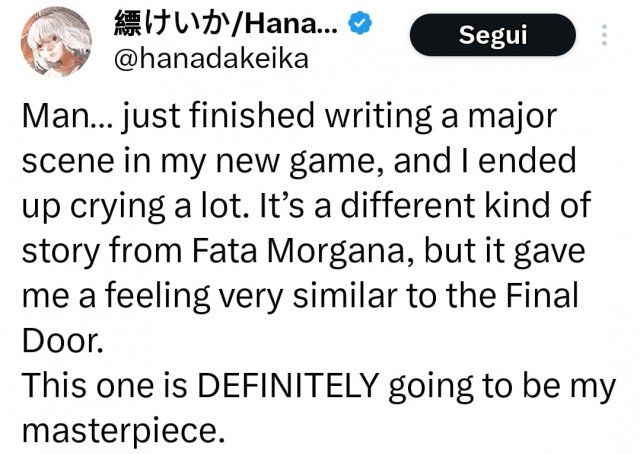Open the @hanadakeika handle link
Viewport: 640px width, 454px height.
pyautogui.click(x=212, y=59)
